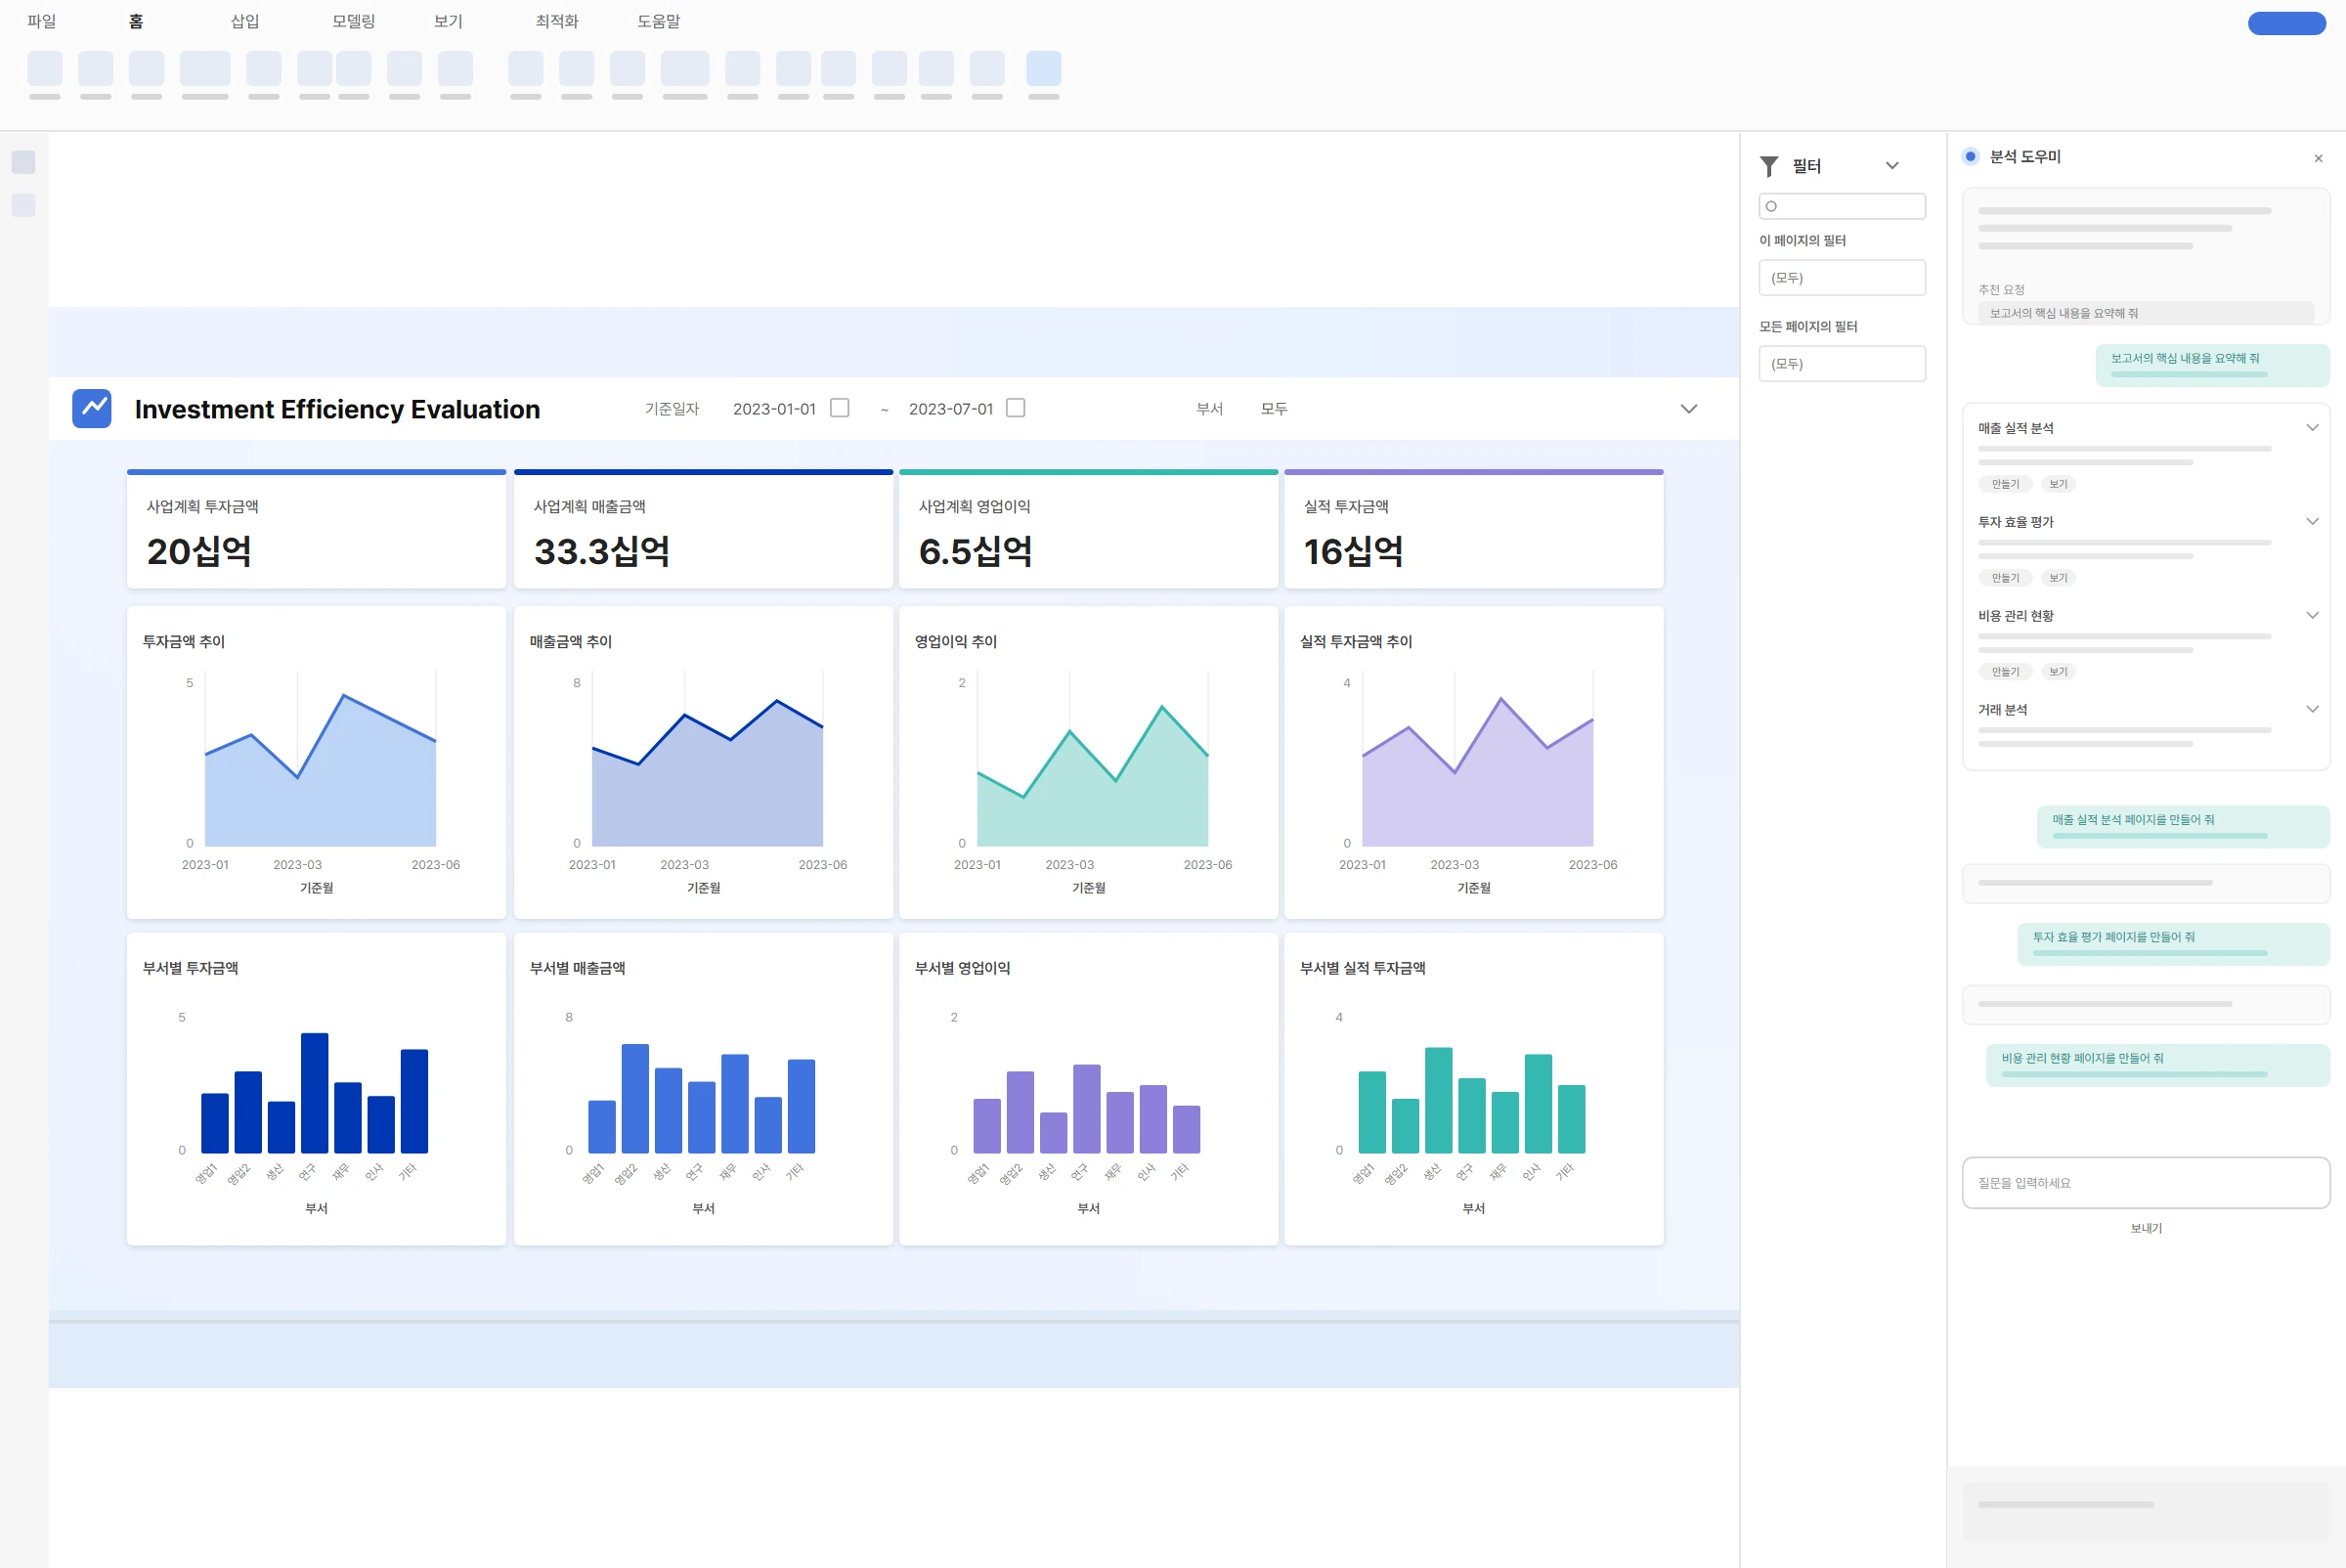Screen dimensions: 2346x1568
Task: Click 보기 under 매출 실적 분석
Action: pos(2058,484)
